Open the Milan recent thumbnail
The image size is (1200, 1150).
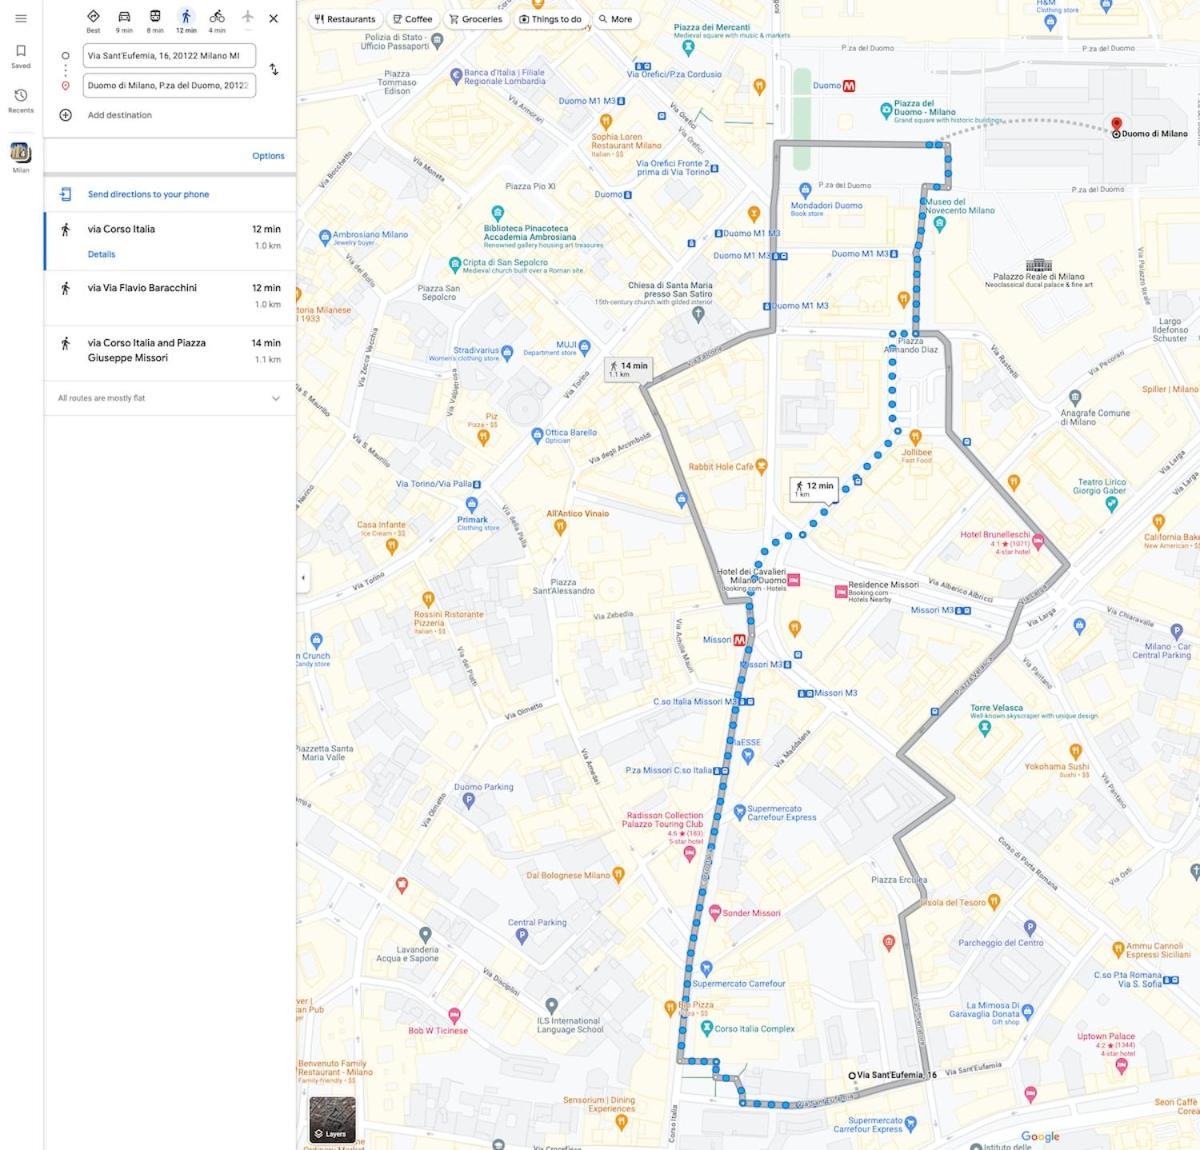click(20, 153)
